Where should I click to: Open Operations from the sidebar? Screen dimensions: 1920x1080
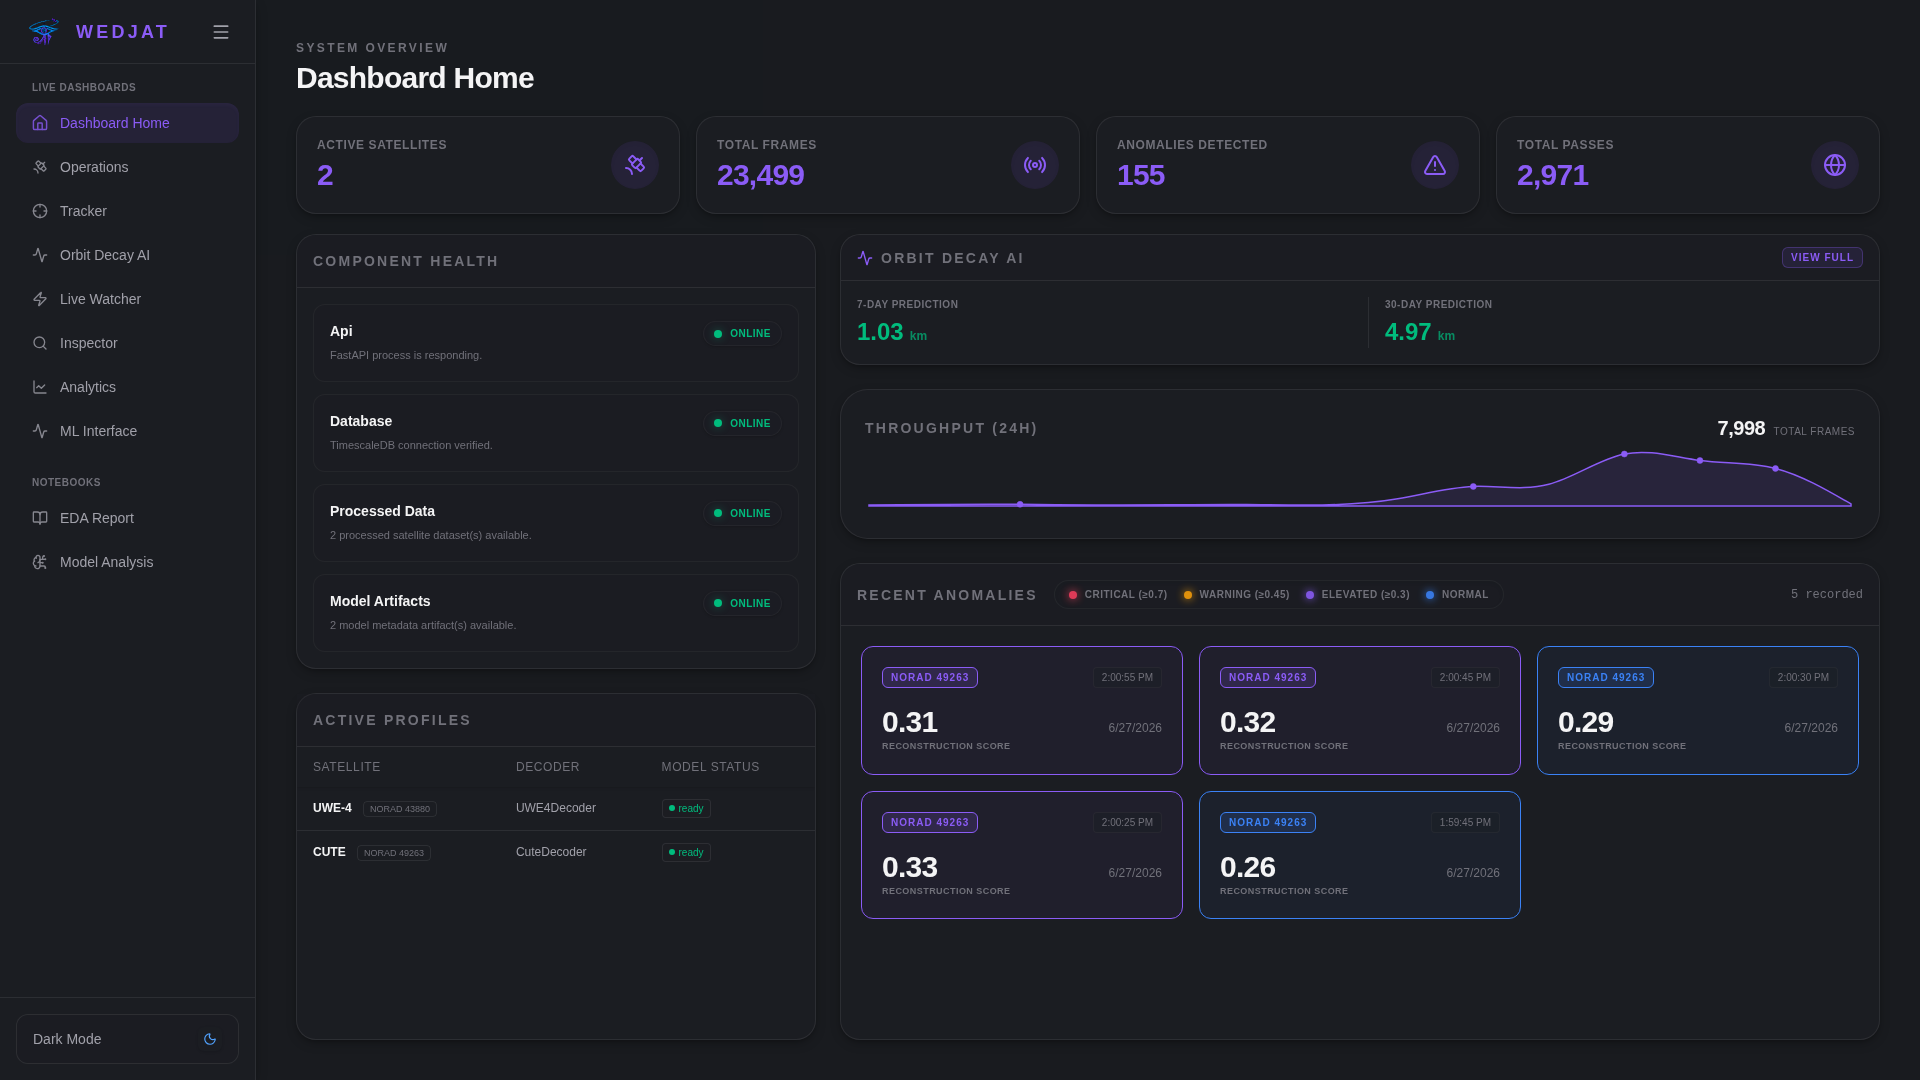pyautogui.click(x=127, y=167)
